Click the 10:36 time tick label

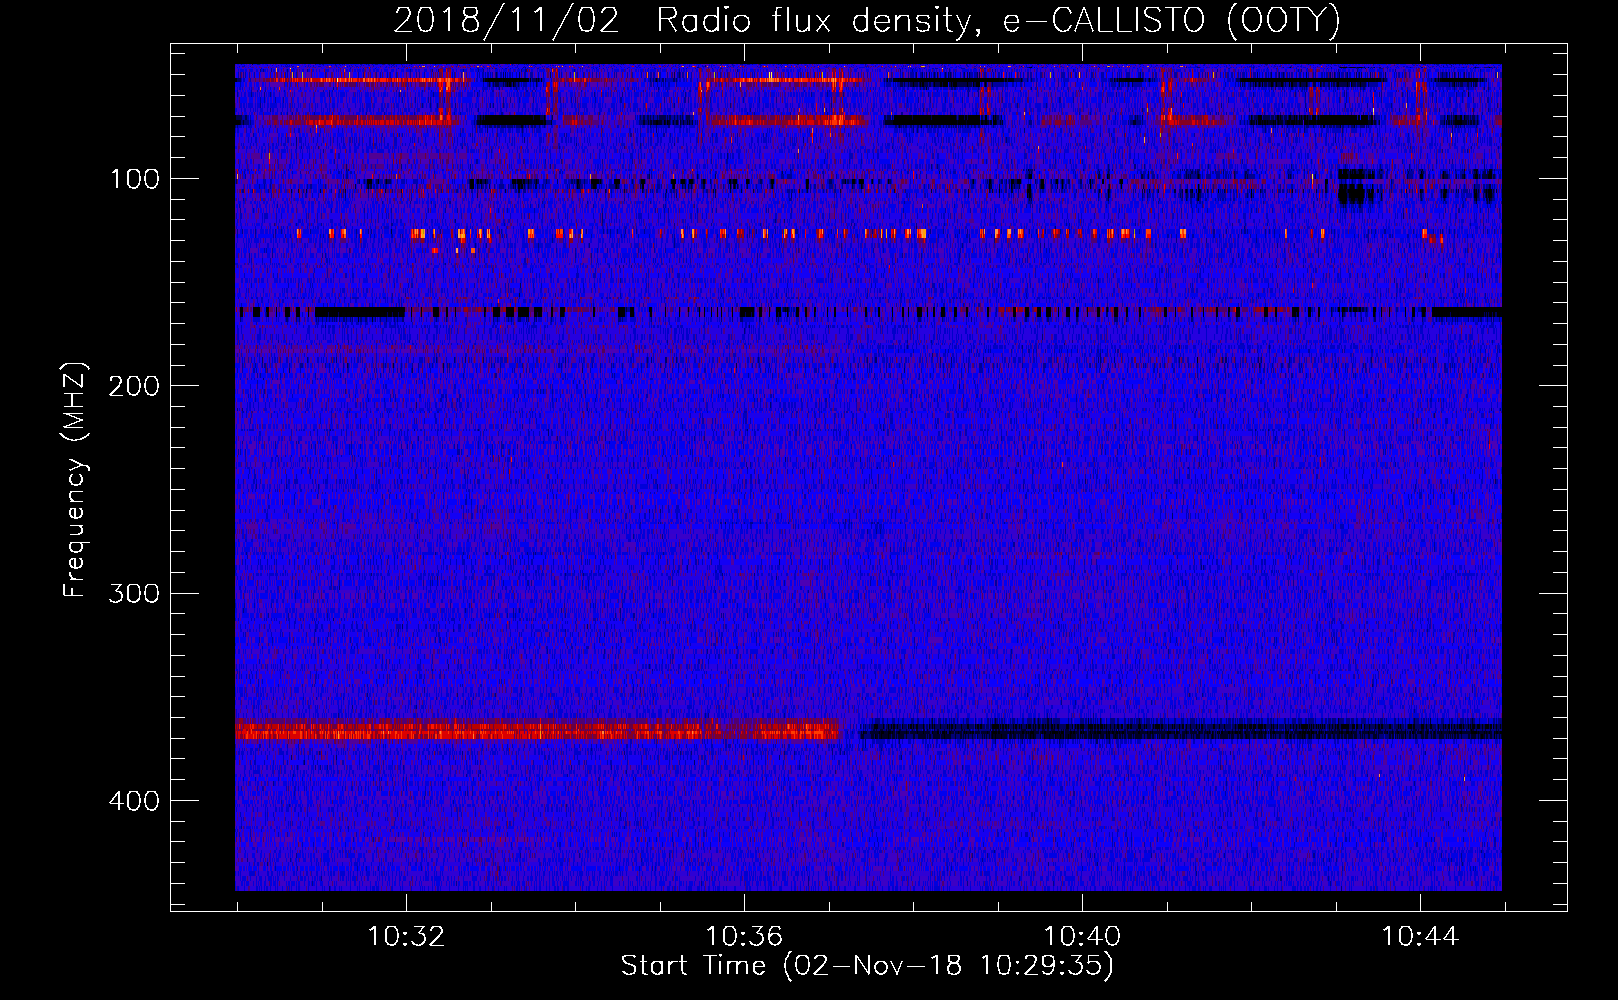pyautogui.click(x=744, y=937)
